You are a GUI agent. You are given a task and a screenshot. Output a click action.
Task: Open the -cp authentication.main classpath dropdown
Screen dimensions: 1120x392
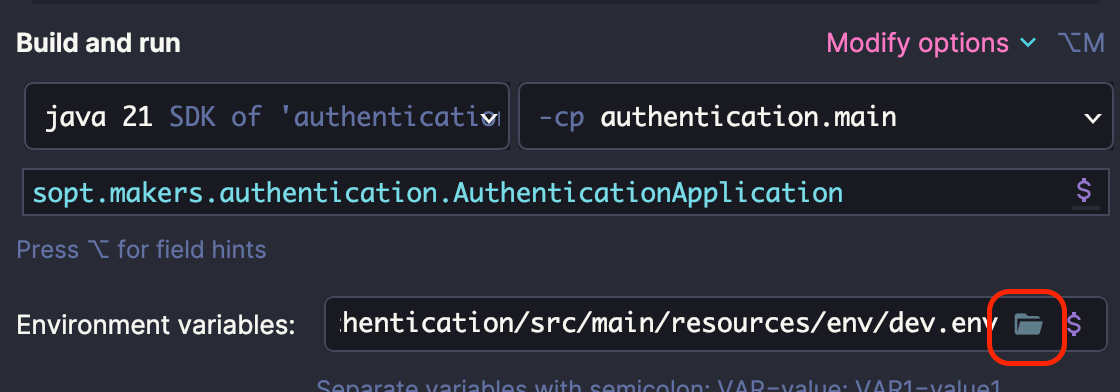click(x=815, y=116)
